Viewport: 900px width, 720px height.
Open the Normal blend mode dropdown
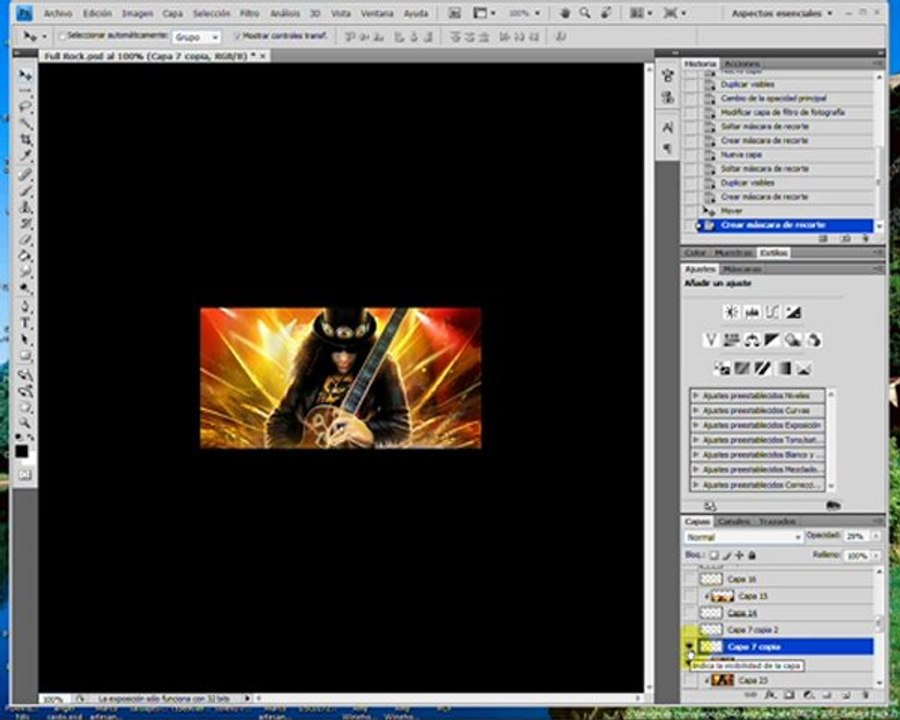(743, 537)
